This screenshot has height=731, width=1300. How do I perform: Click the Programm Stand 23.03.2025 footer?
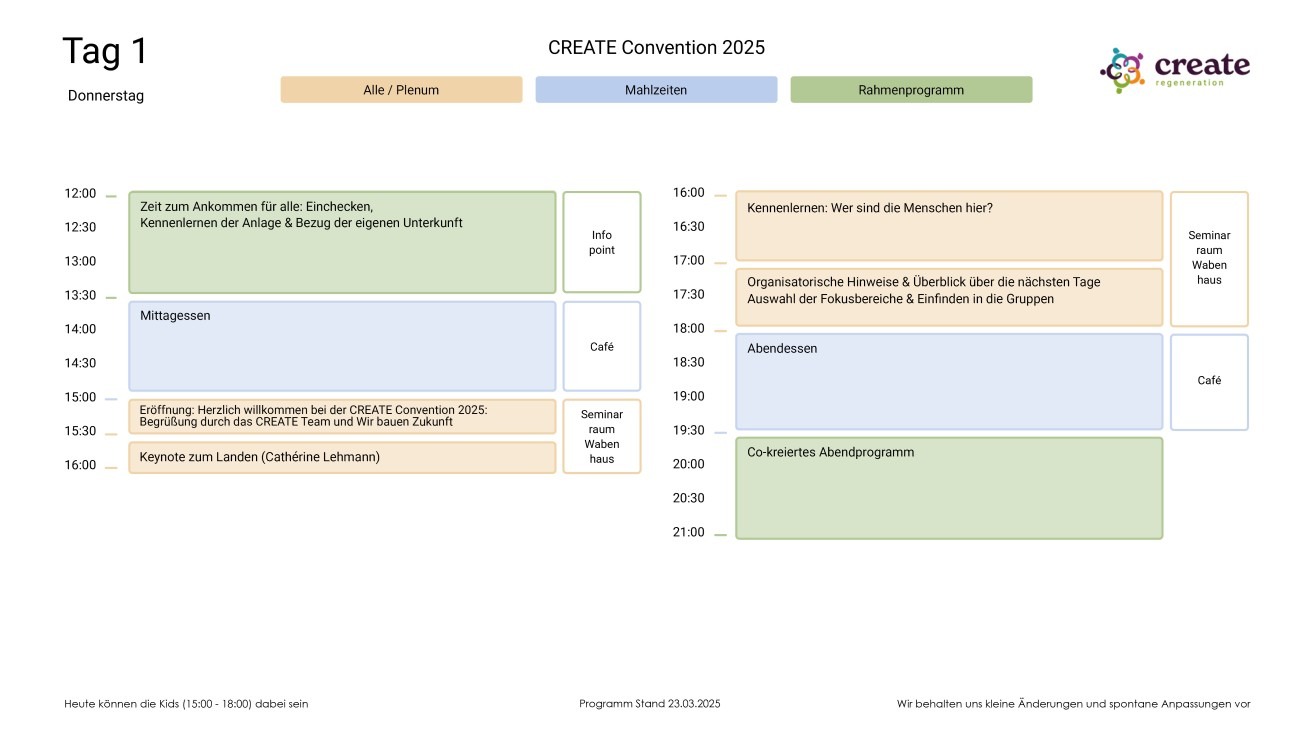[x=650, y=704]
